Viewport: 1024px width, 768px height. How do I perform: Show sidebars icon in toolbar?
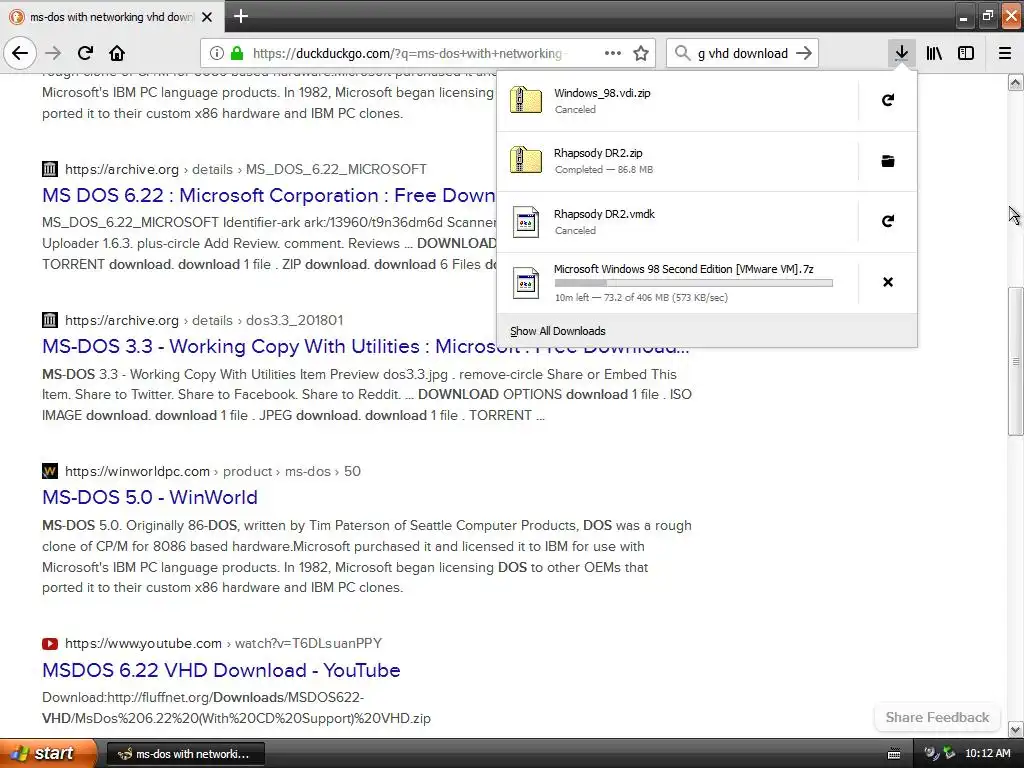[966, 53]
